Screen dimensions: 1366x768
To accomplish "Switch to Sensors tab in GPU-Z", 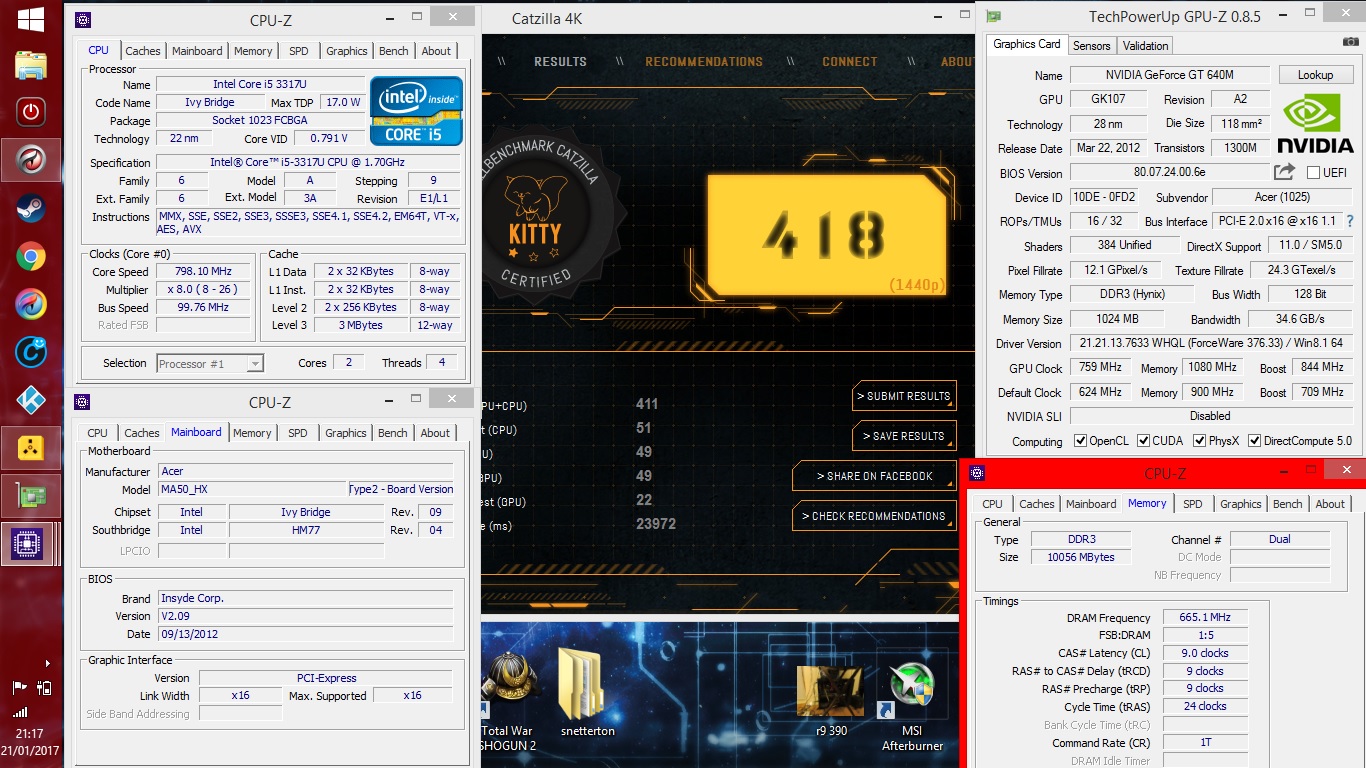I will [1091, 46].
